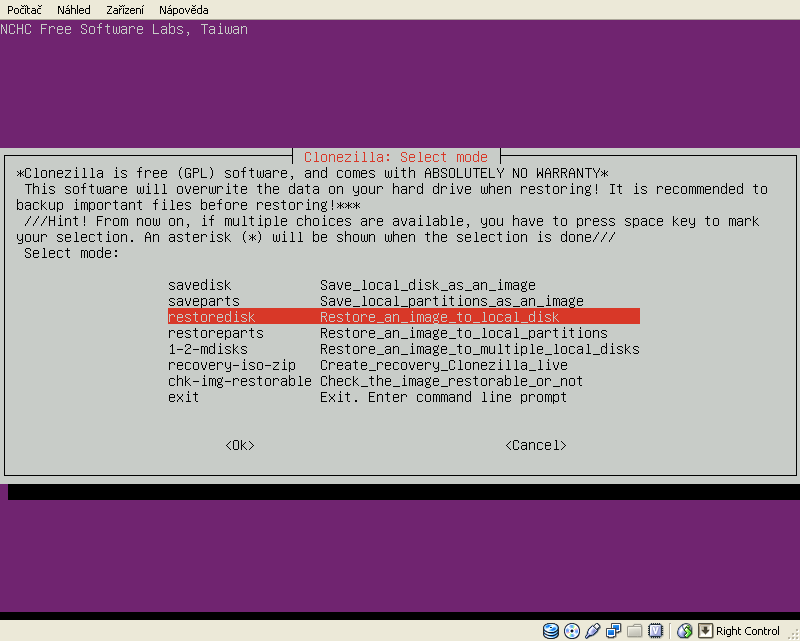Click the shared folders status icon
The image size is (800, 641).
coord(634,631)
